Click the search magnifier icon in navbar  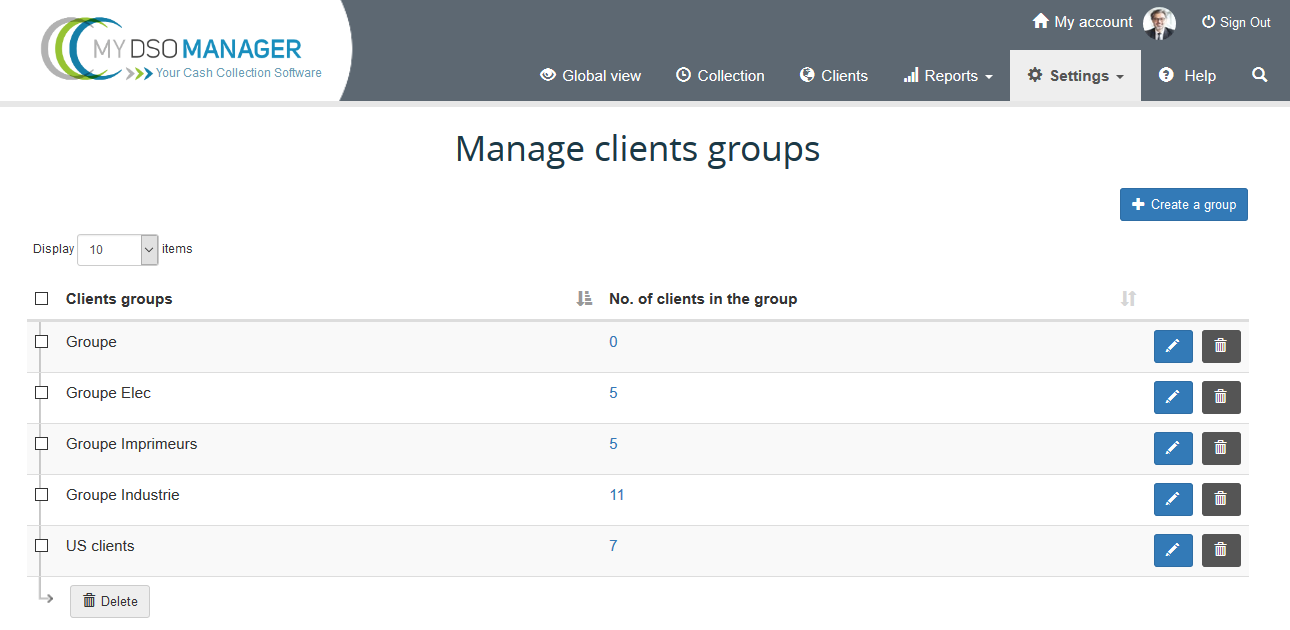(x=1259, y=75)
